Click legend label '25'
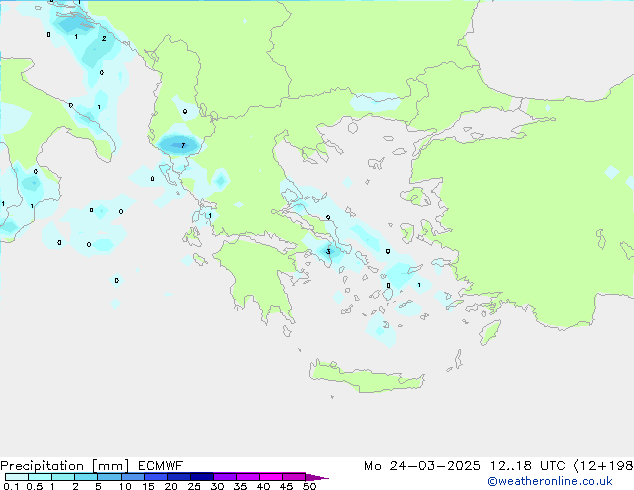The height and width of the screenshot is (490, 634). [194, 486]
